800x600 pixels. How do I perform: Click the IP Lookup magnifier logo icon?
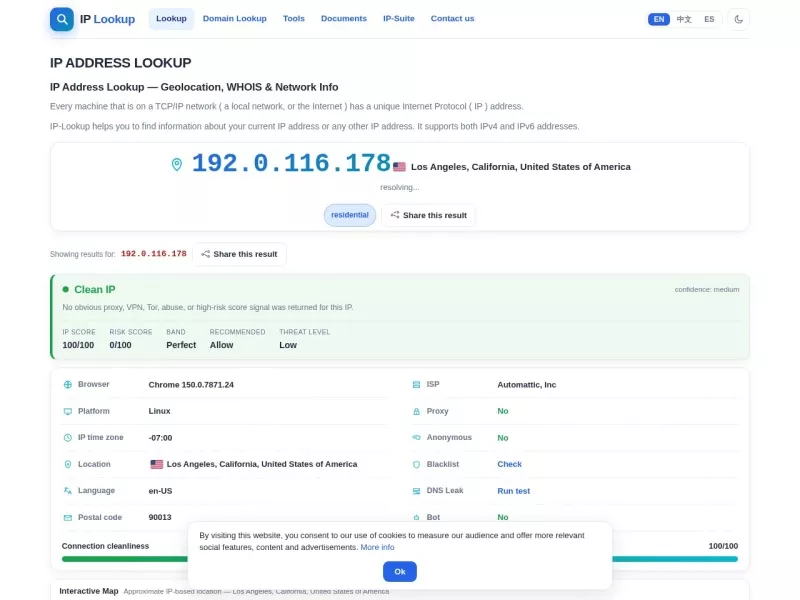click(x=62, y=19)
